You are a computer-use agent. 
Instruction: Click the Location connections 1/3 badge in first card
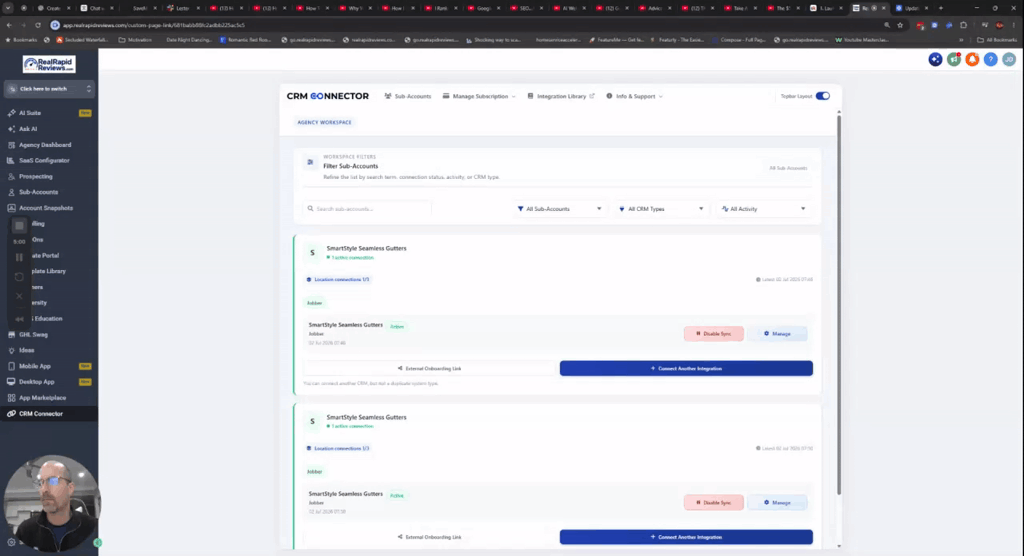point(338,280)
